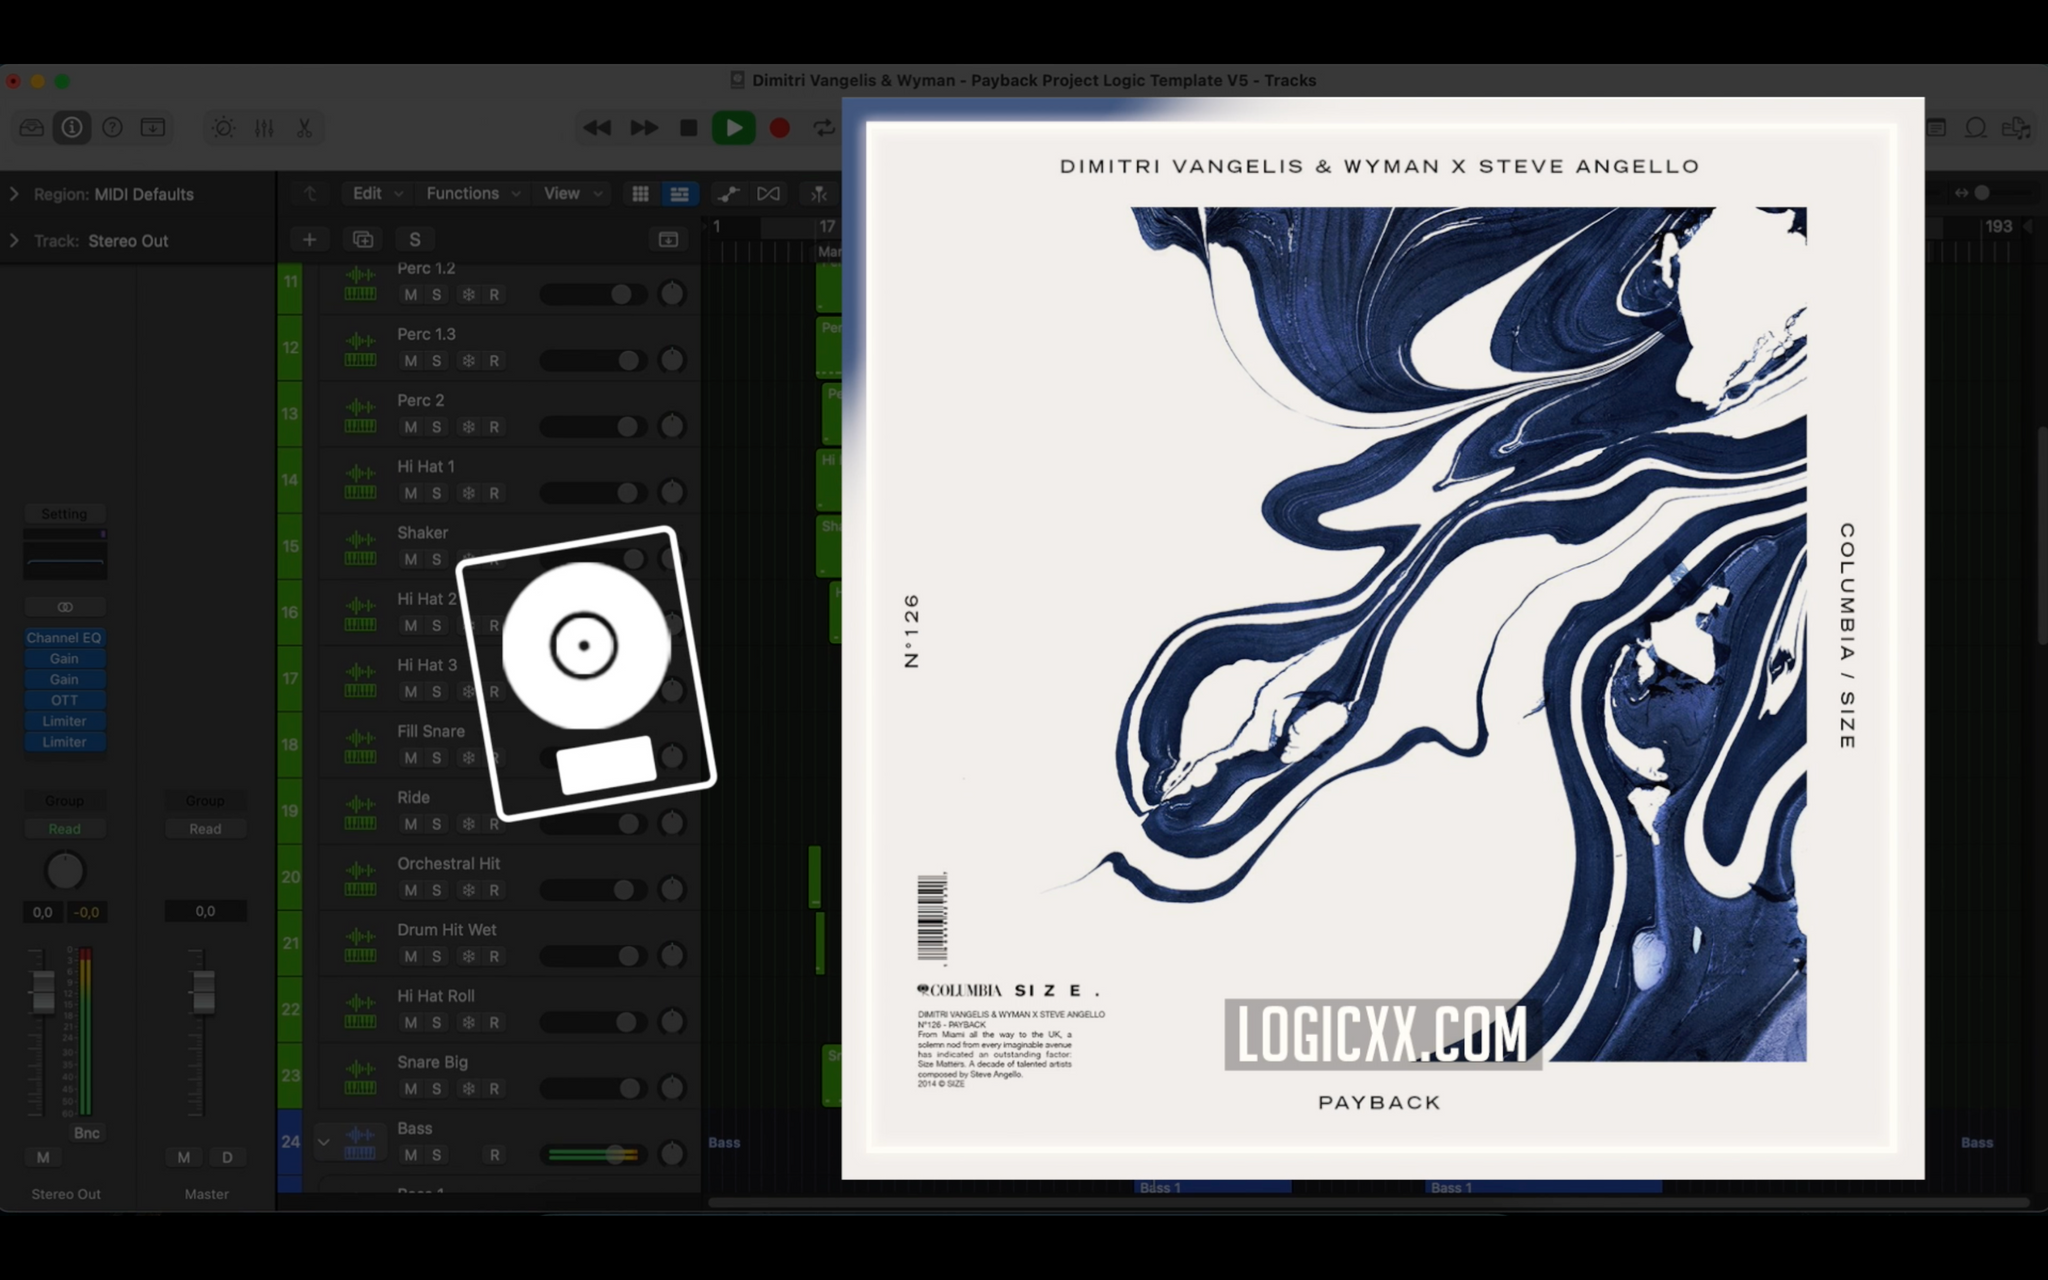Image resolution: width=2048 pixels, height=1280 pixels.
Task: Enable record on Perc 2 track
Action: (x=494, y=427)
